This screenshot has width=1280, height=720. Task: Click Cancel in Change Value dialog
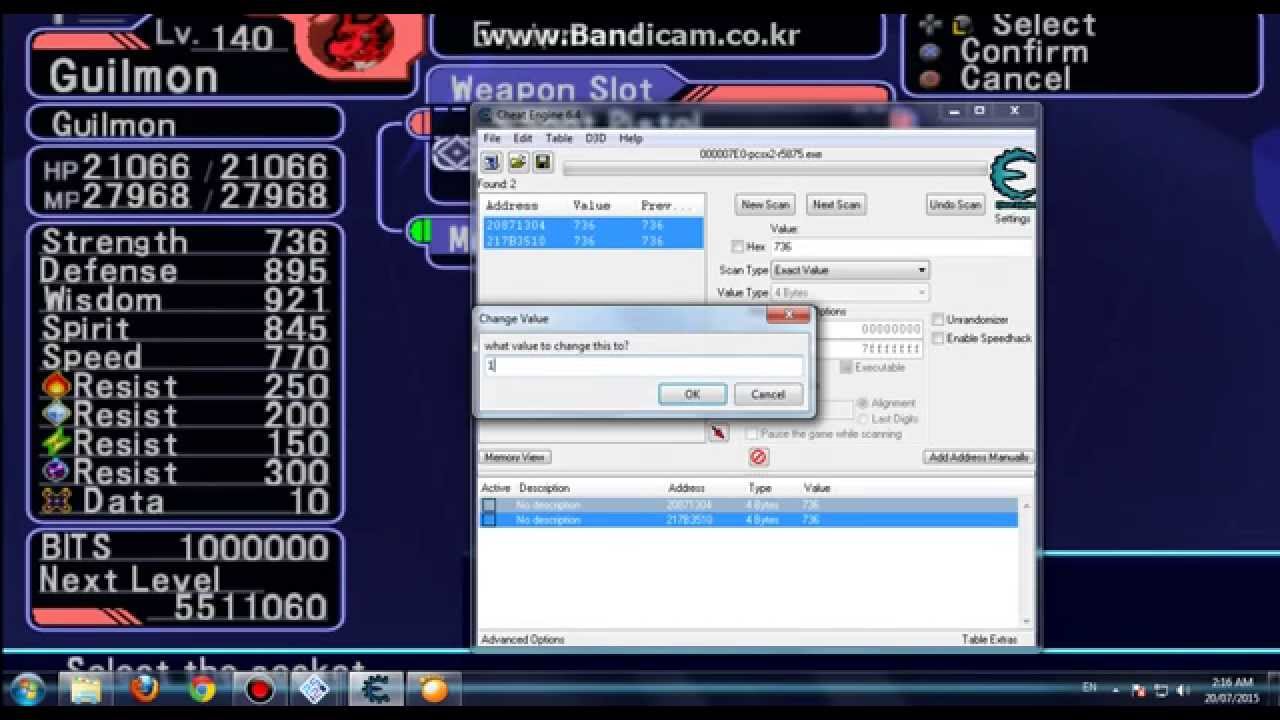coord(768,394)
